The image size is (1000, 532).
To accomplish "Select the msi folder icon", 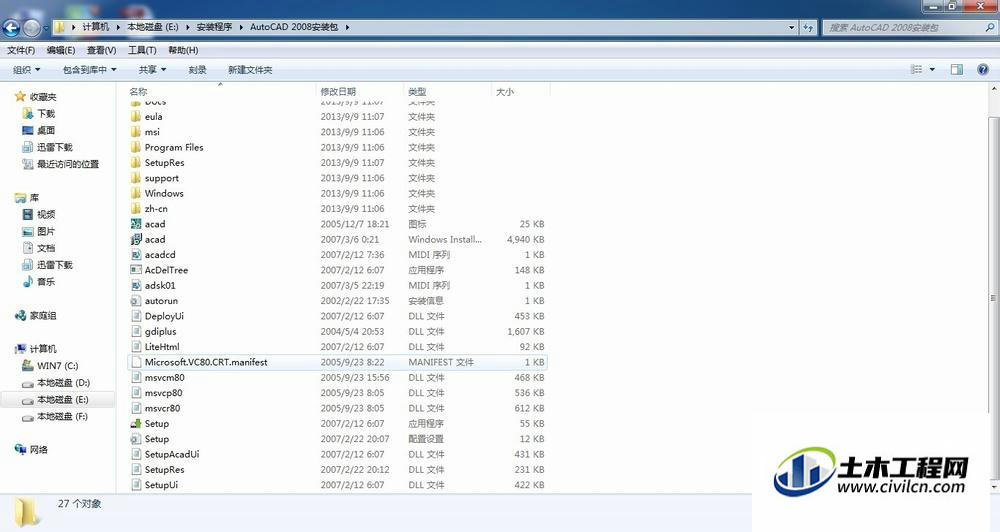I will coord(136,132).
